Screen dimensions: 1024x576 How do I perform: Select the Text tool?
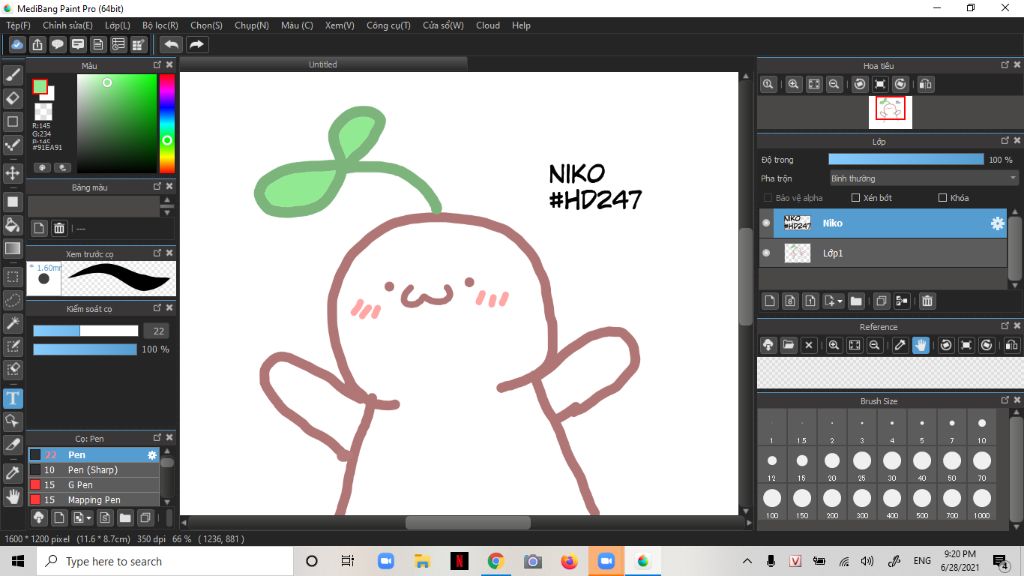pos(12,398)
